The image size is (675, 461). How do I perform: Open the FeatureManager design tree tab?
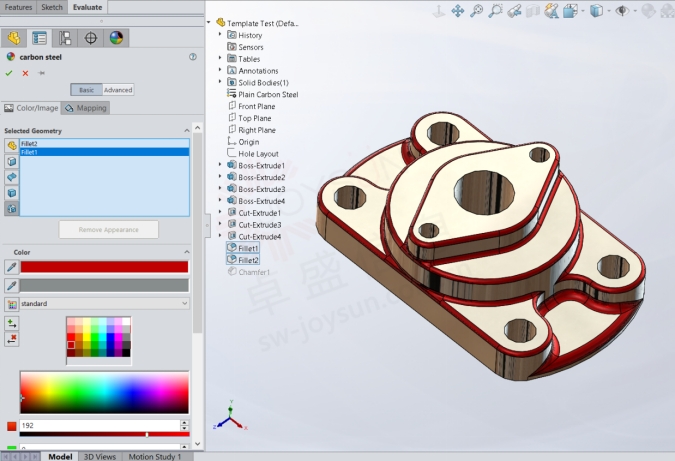[x=14, y=38]
